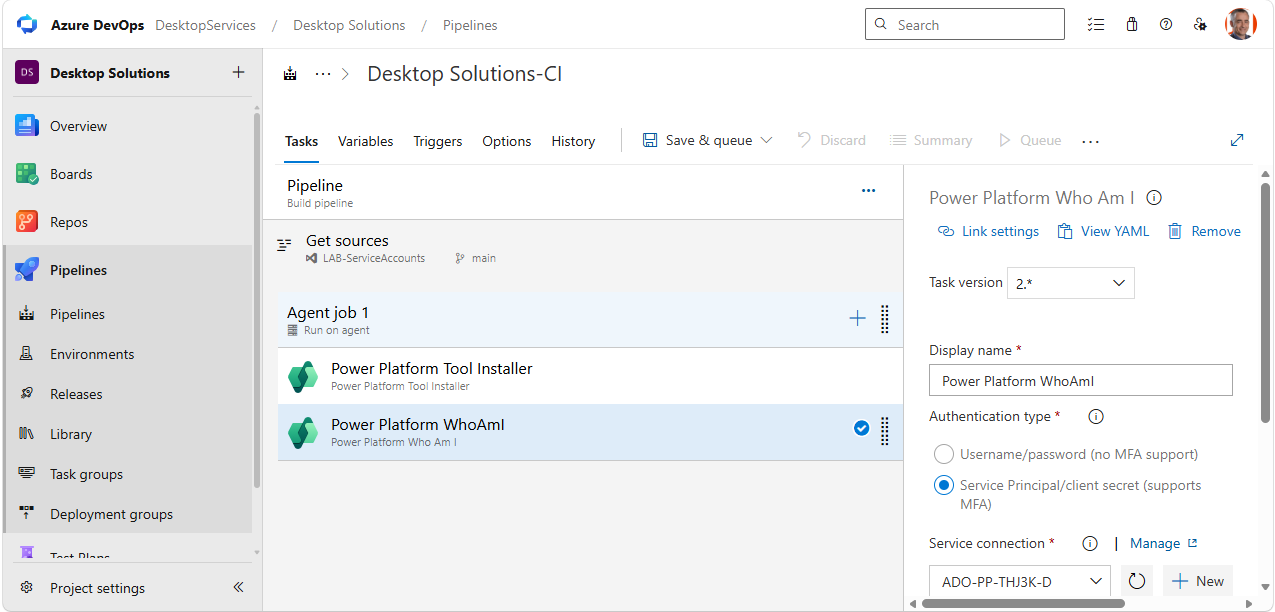Screen dimensions: 1275x612
Task: Collapse the sidebar with the double chevron
Action: (238, 588)
